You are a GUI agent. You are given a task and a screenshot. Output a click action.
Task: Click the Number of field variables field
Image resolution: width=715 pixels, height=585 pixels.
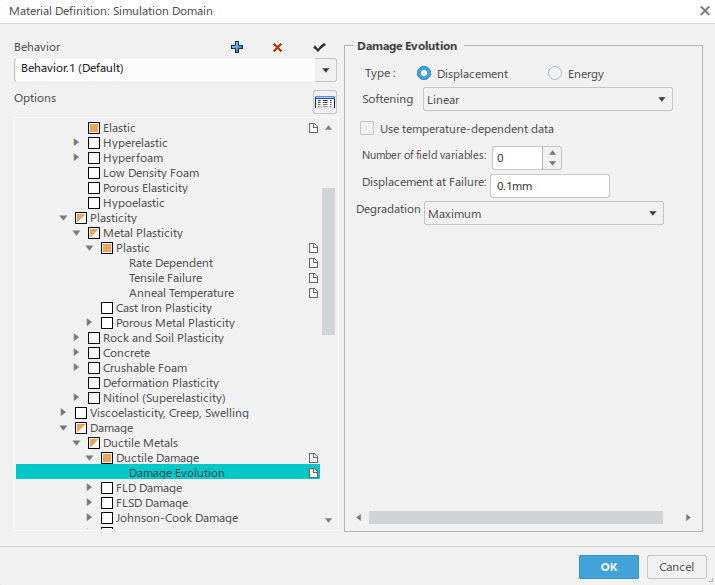click(x=518, y=158)
